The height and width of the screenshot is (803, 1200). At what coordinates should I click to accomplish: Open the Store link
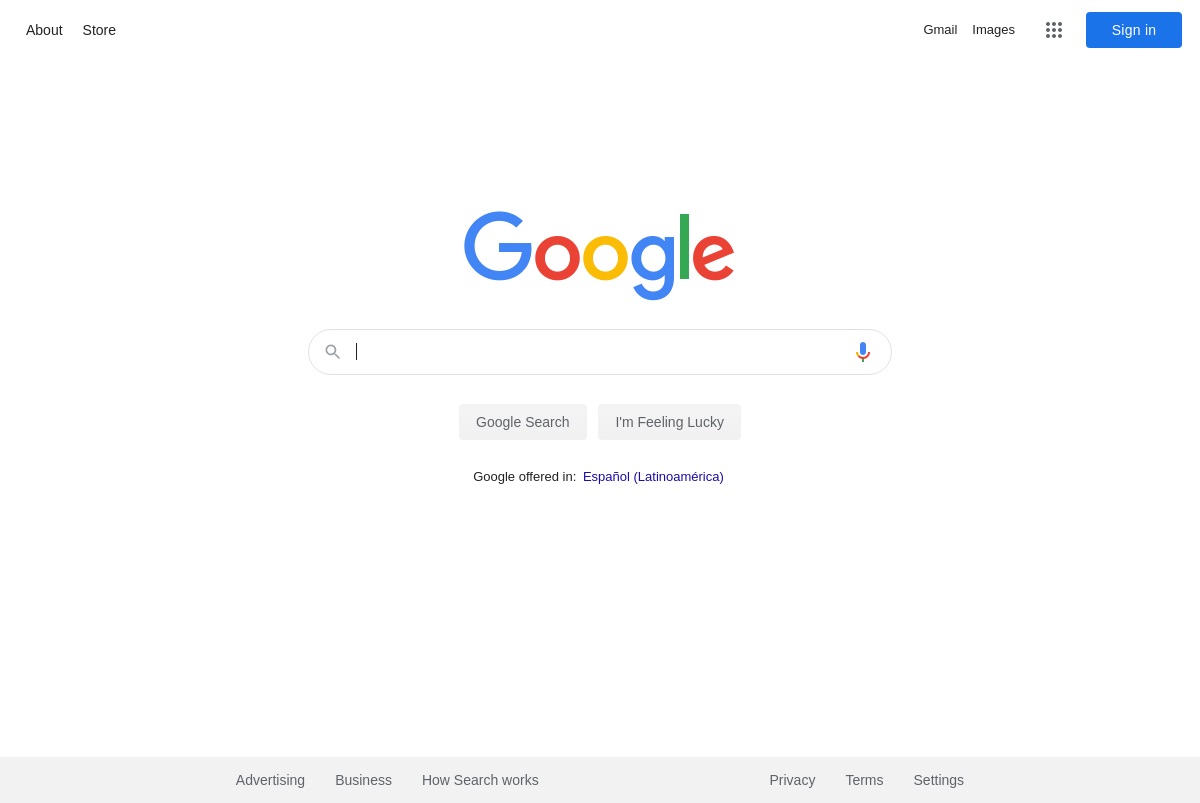(x=99, y=30)
